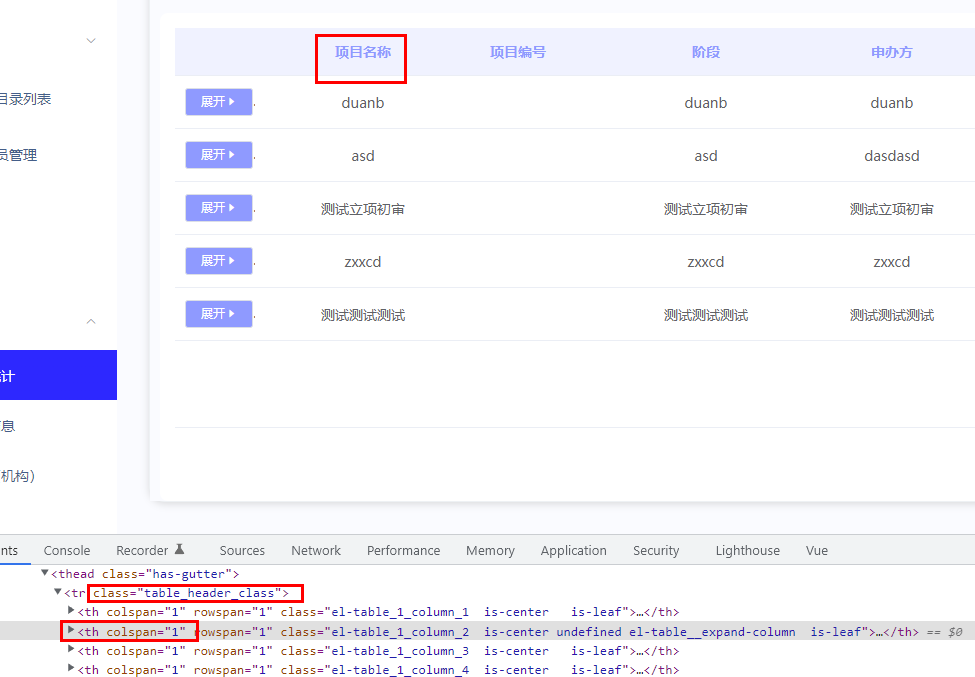Open the Console tab
975x677 pixels.
point(66,550)
